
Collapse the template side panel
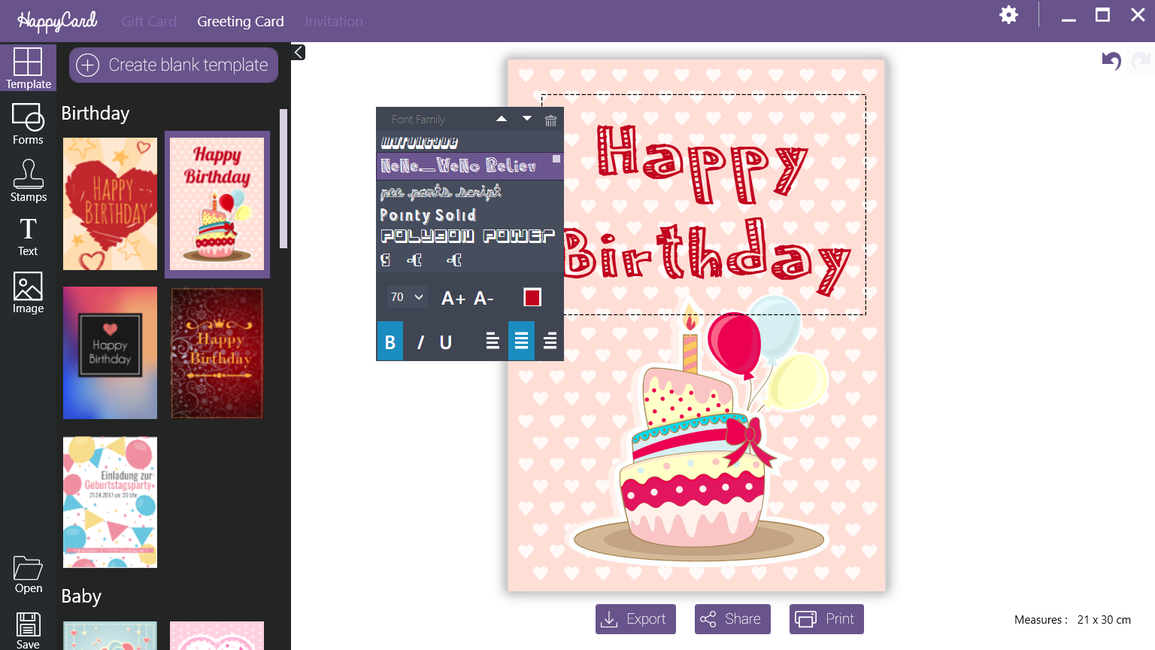point(298,52)
